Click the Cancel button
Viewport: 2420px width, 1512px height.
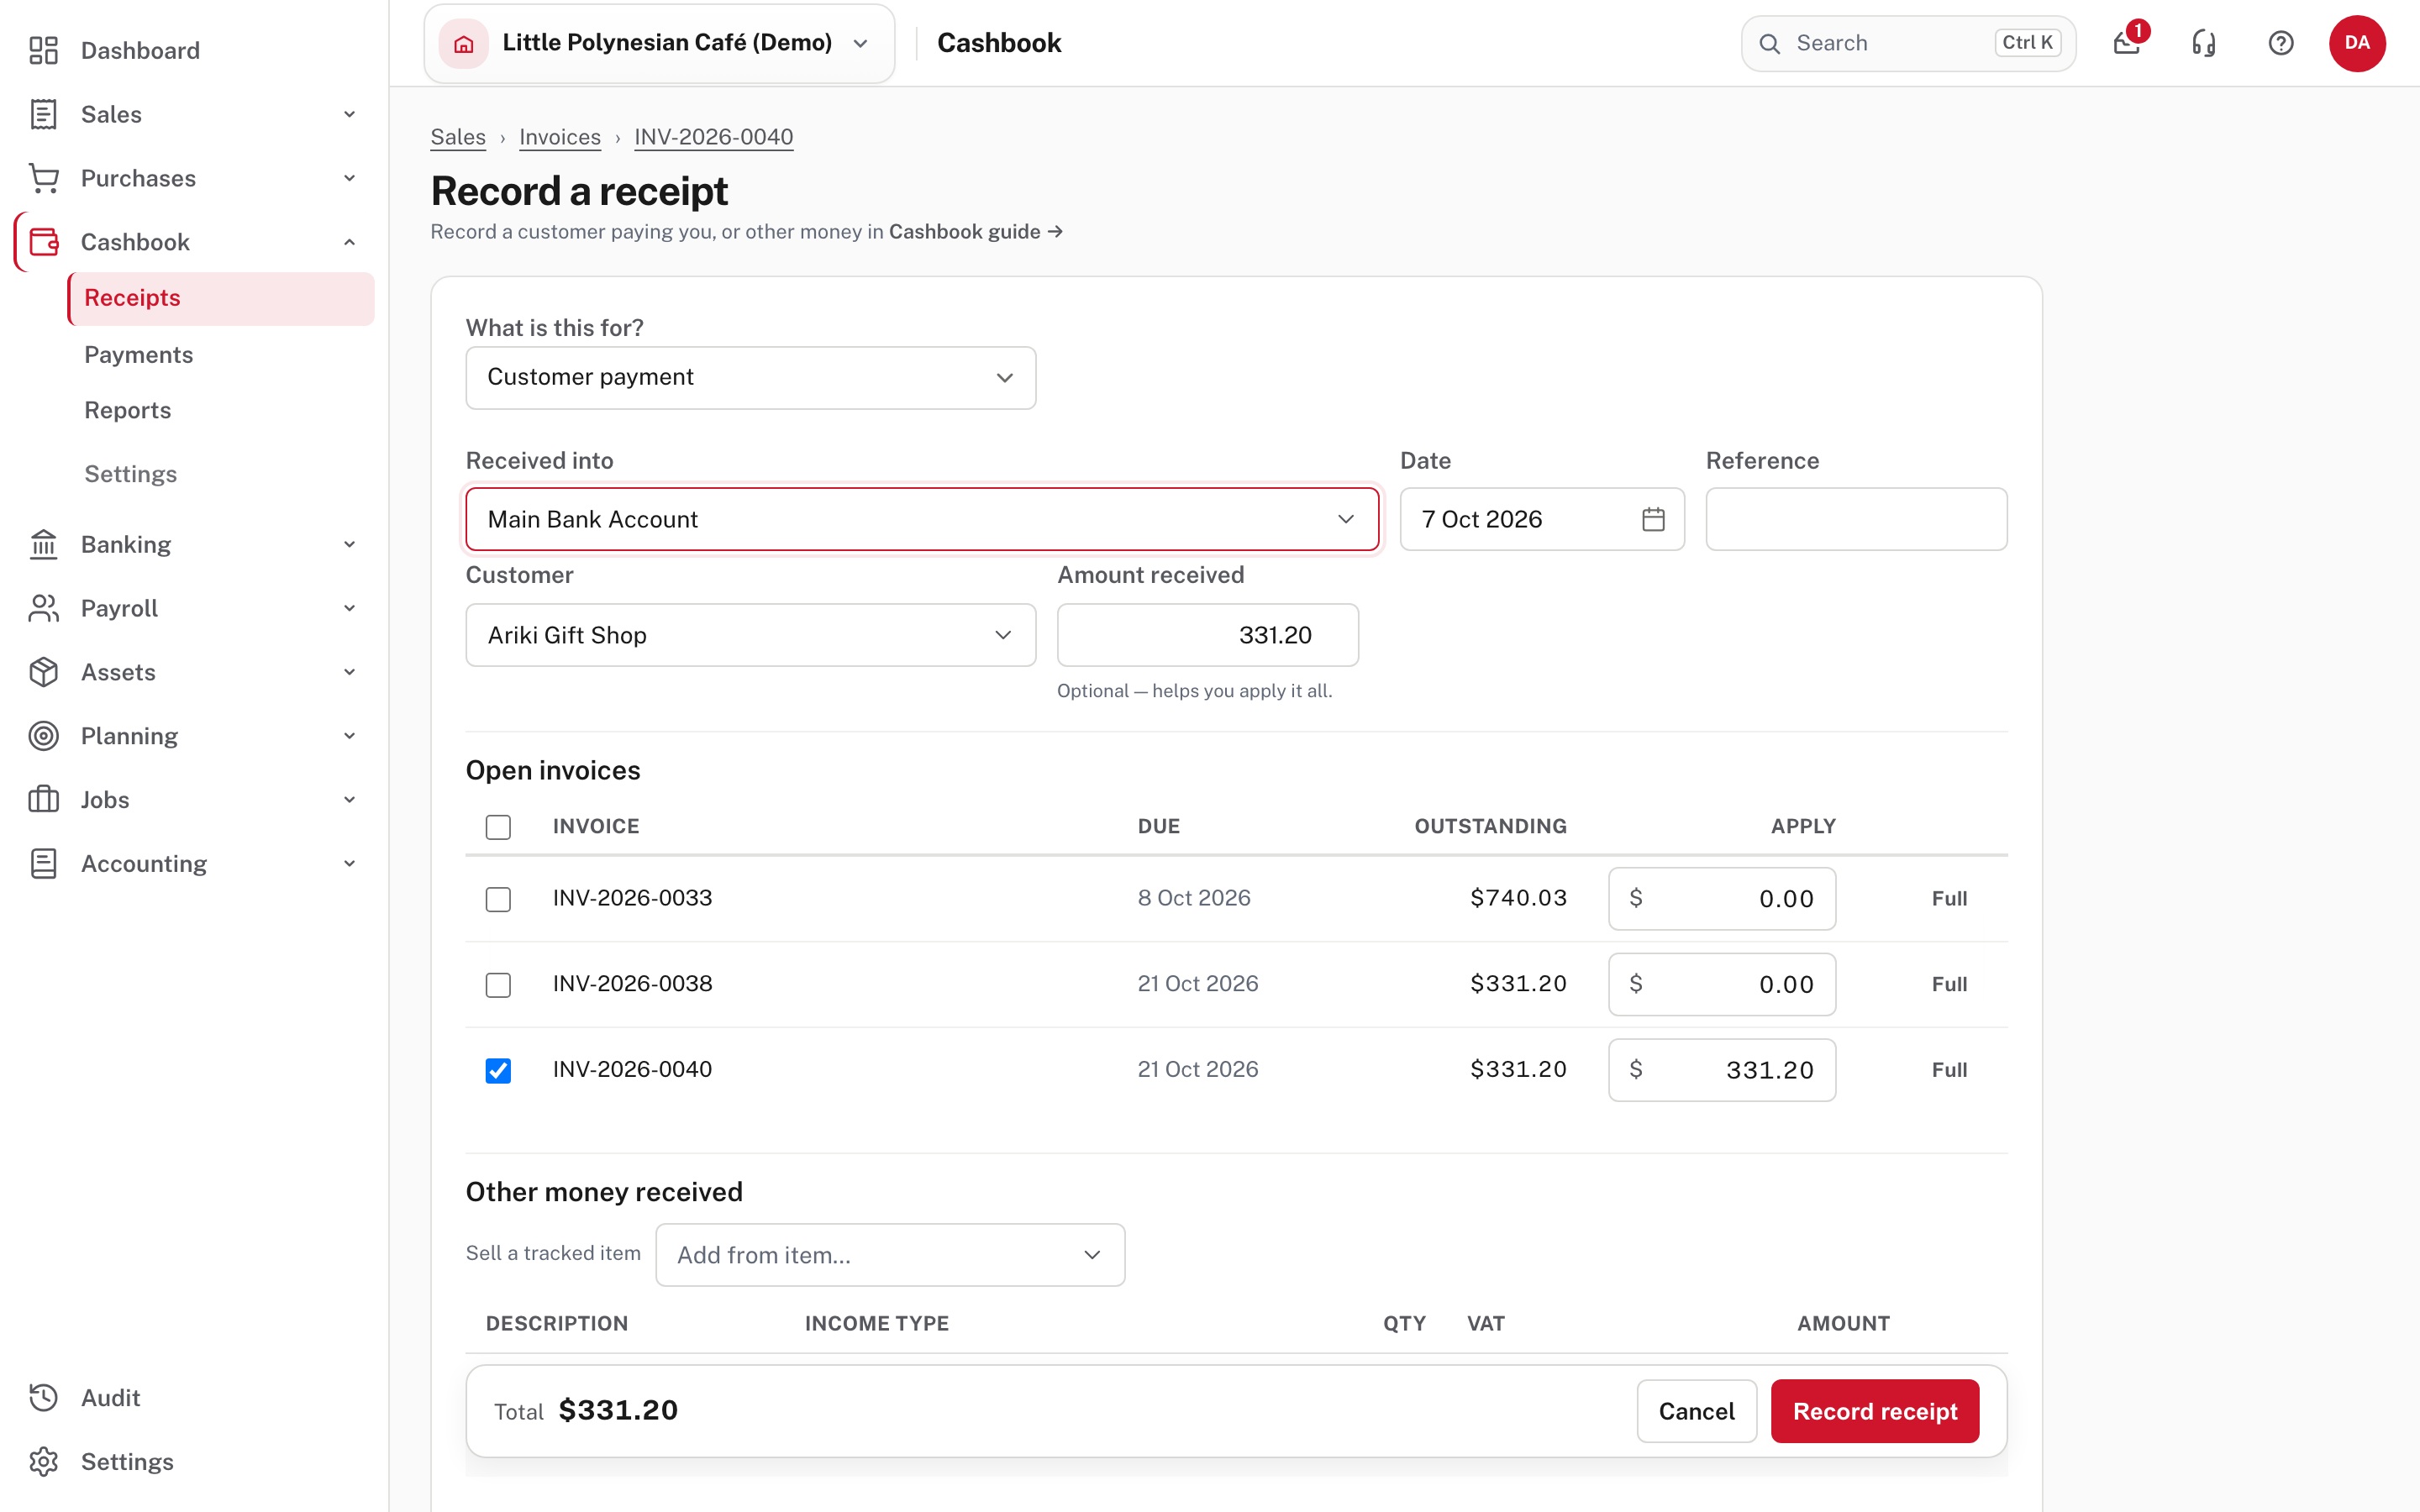pyautogui.click(x=1696, y=1411)
